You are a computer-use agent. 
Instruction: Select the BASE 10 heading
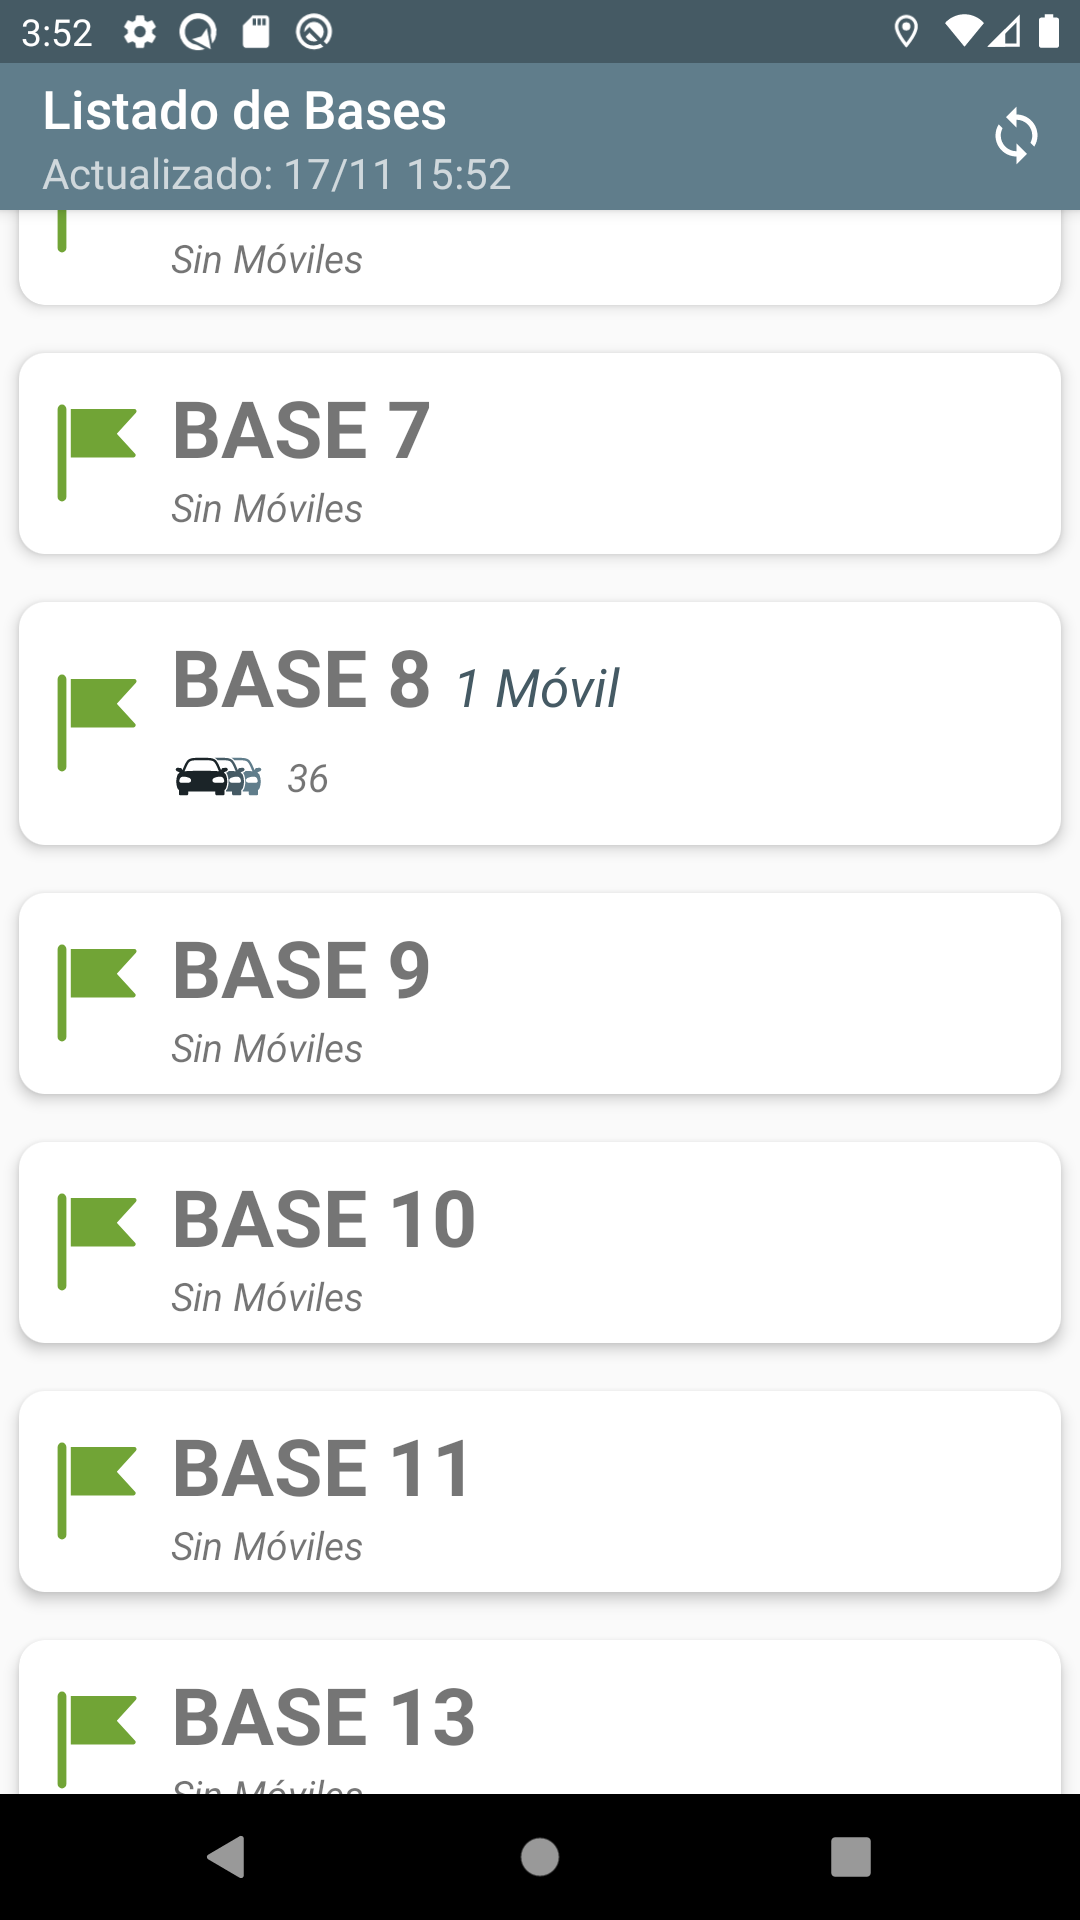(x=324, y=1220)
